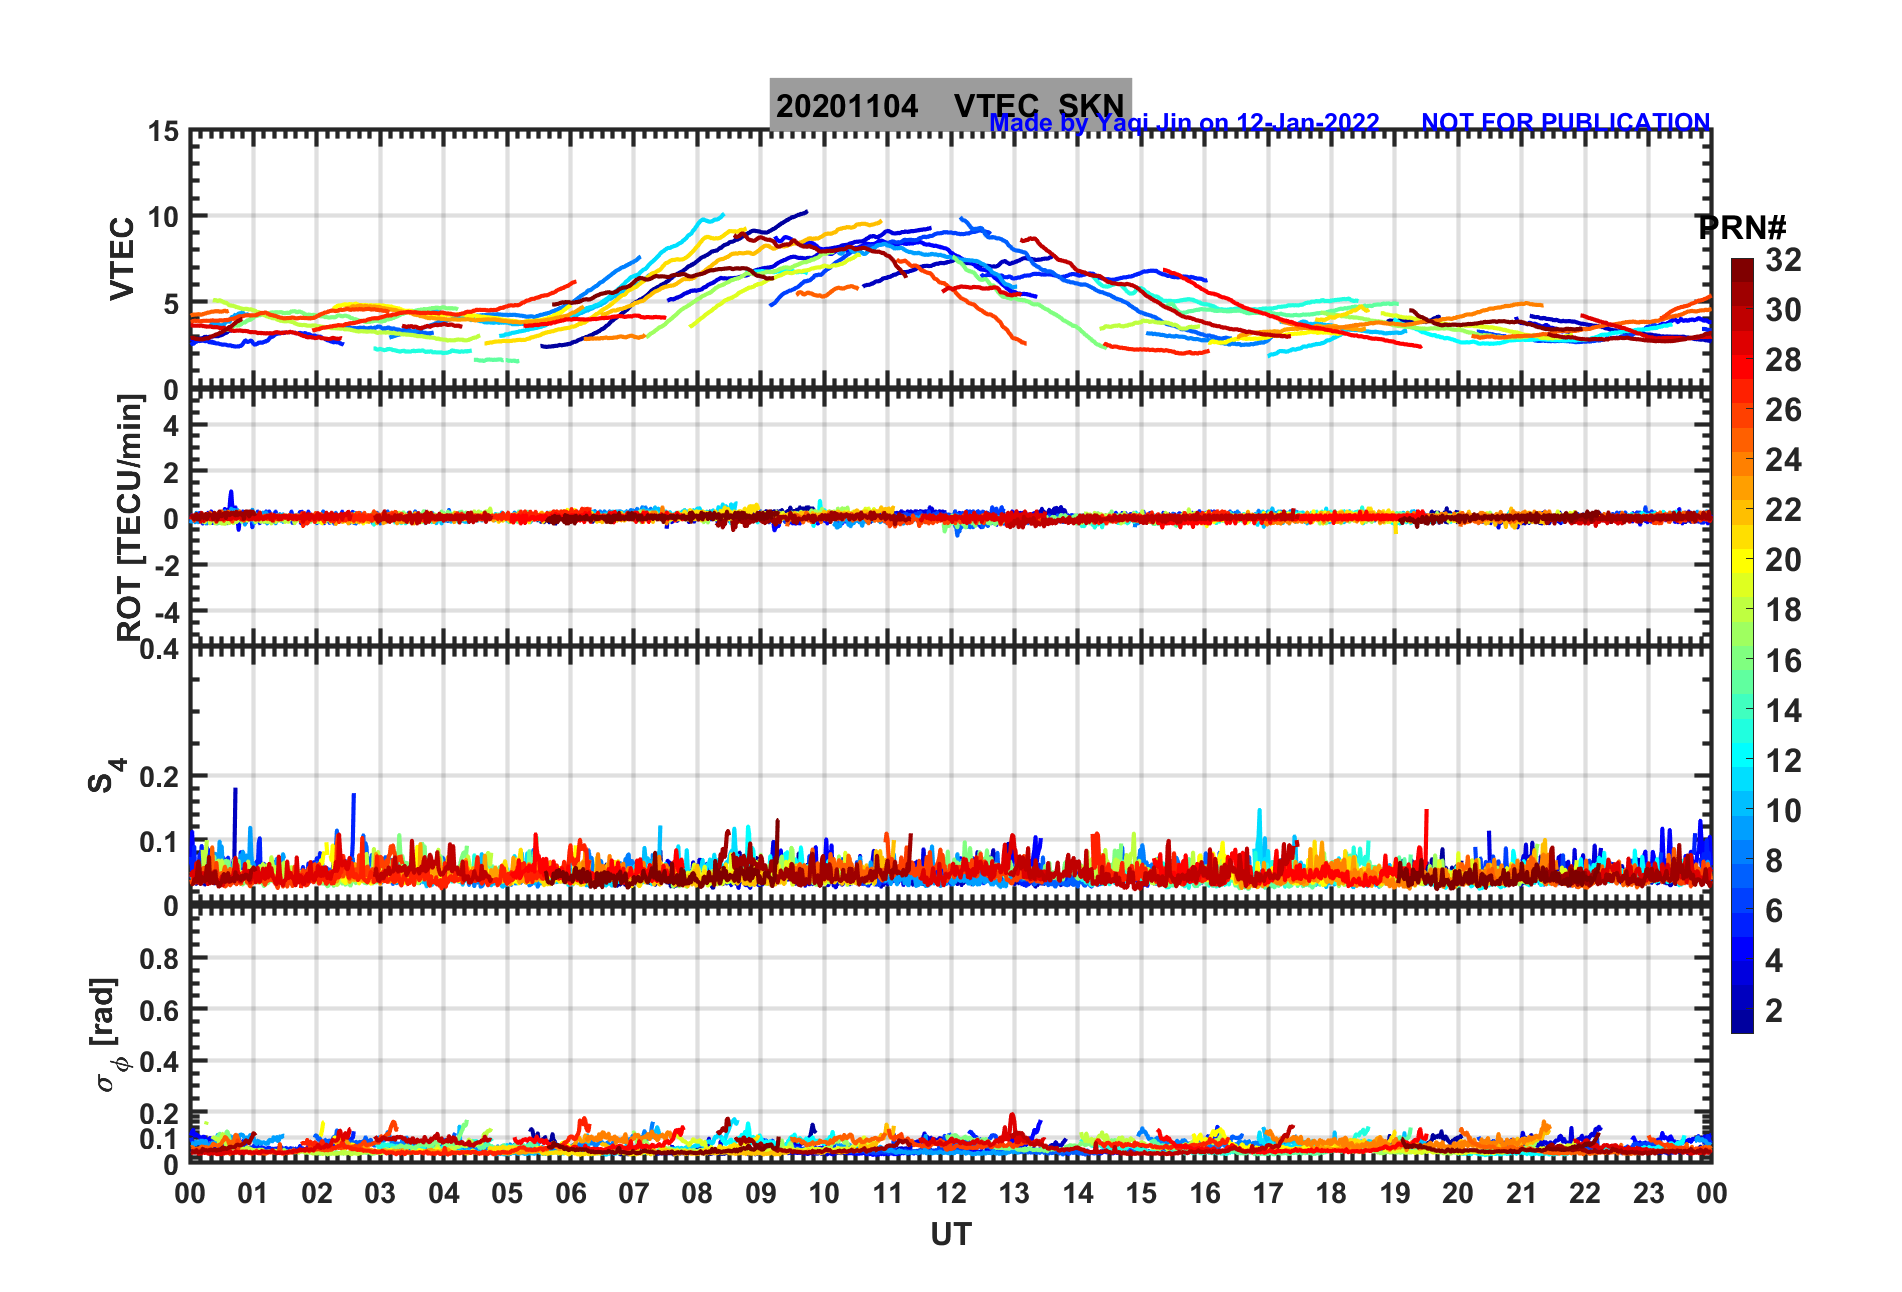Click the x-axis tick label 23
Image resolution: width=1902 pixels, height=1292 pixels.
1648,1193
